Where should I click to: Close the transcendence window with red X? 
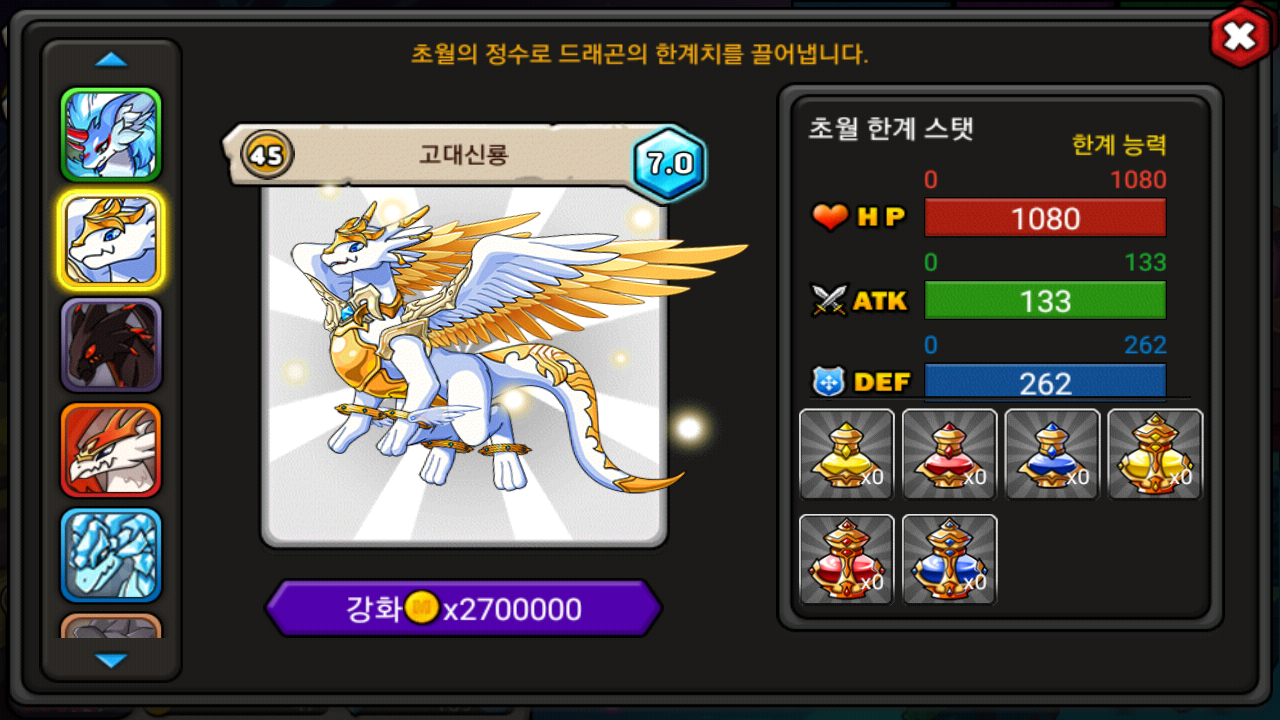pyautogui.click(x=1240, y=37)
